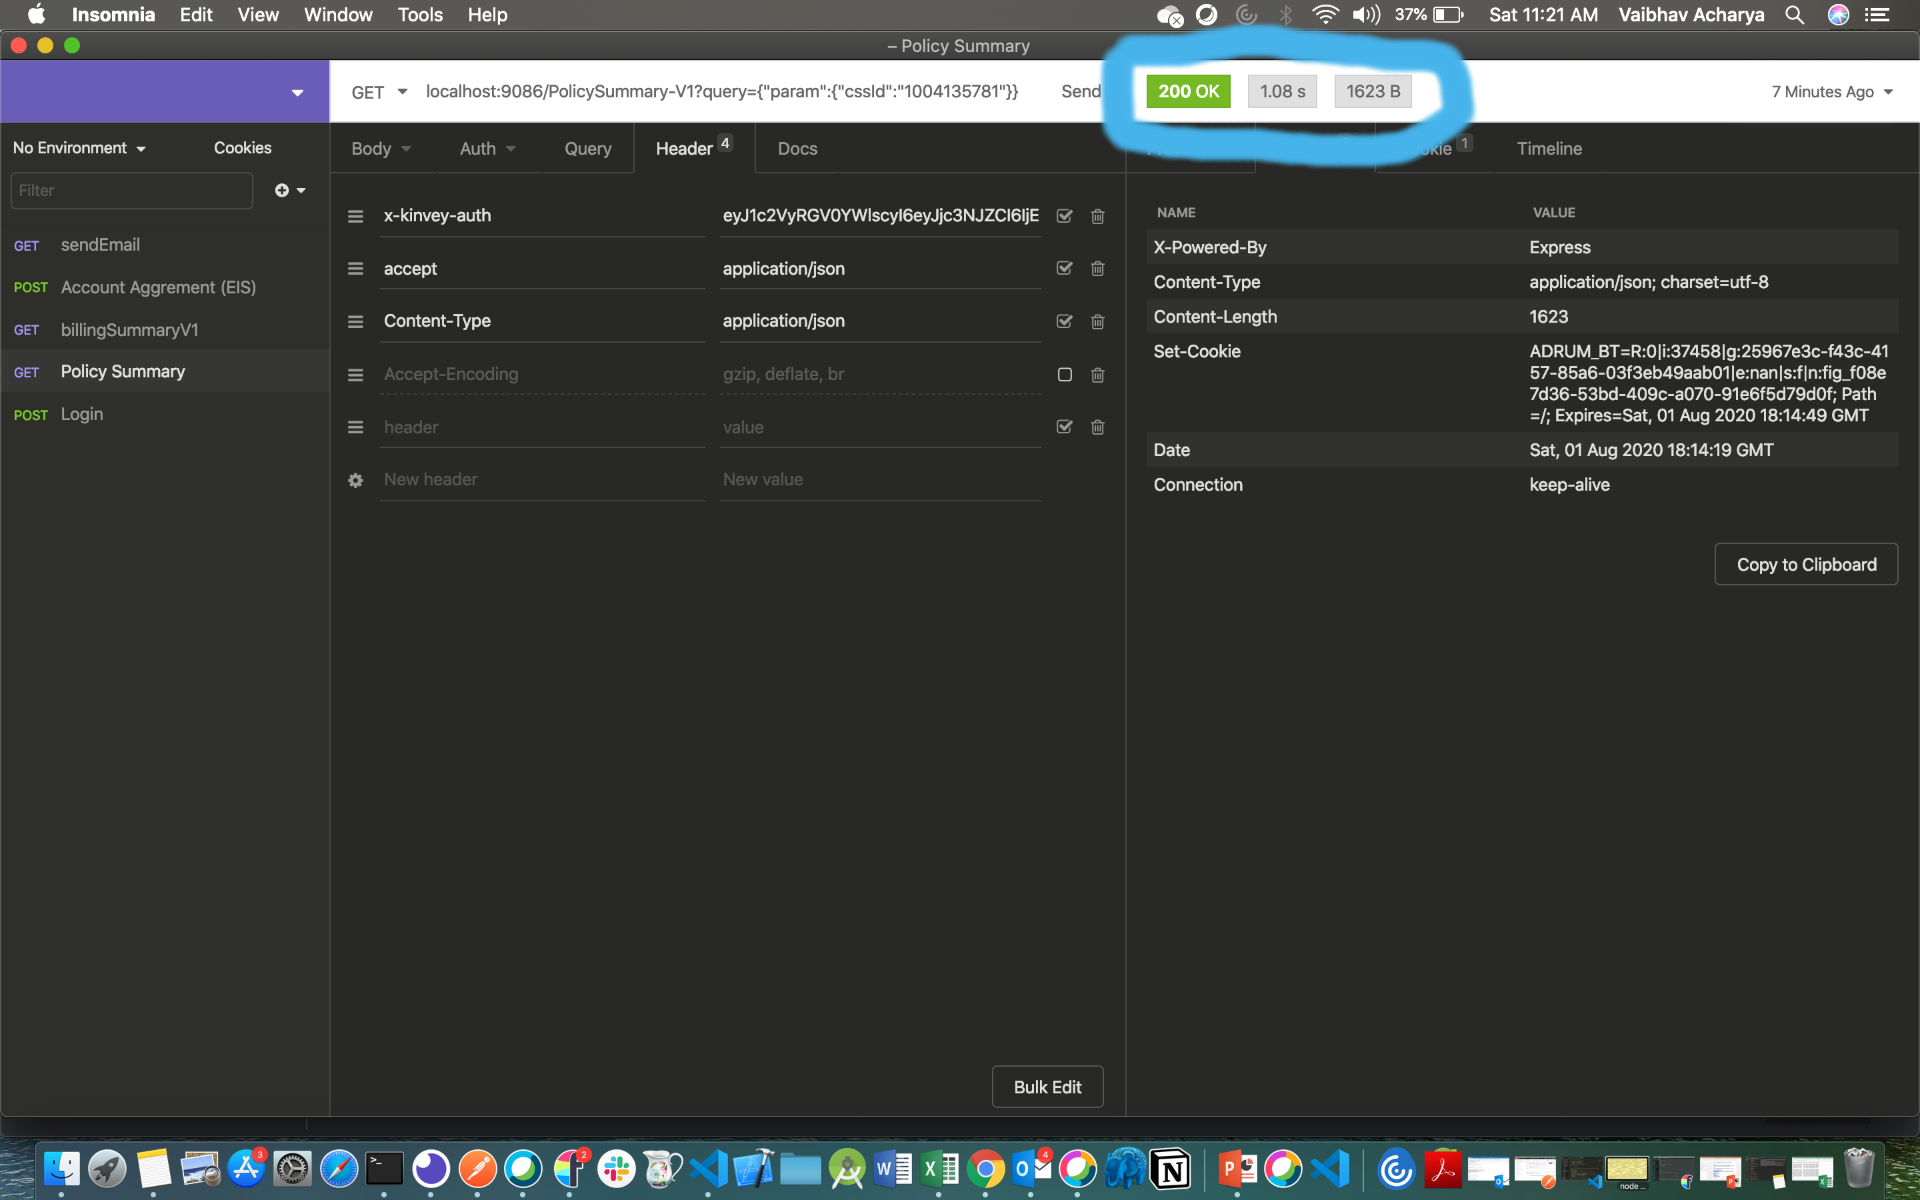
Task: Grab the x-kinvey-auth drag handle
Action: [355, 215]
